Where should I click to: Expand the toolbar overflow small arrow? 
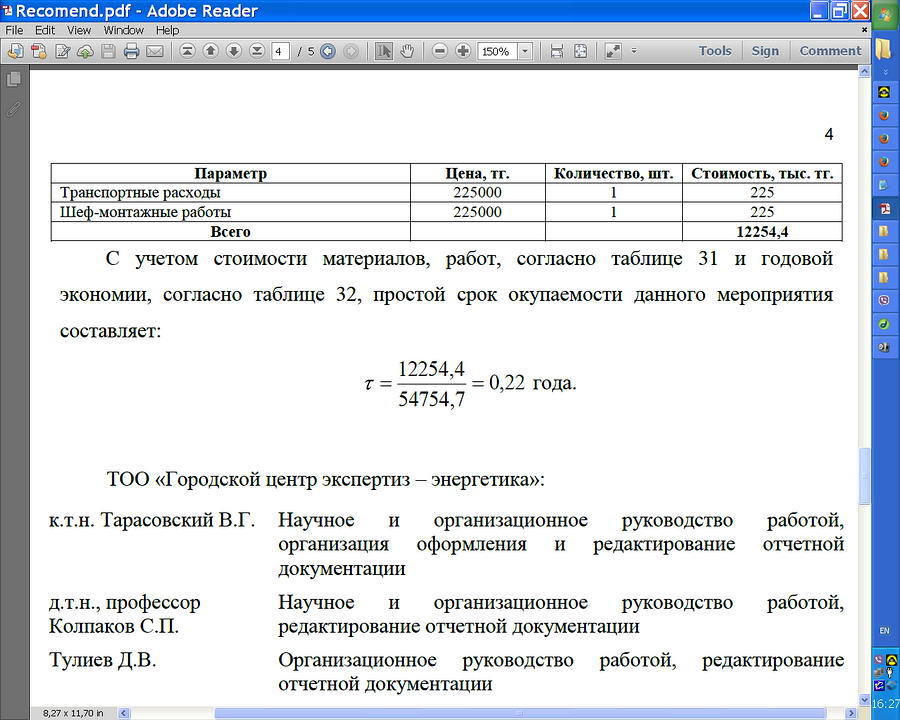pyautogui.click(x=634, y=51)
